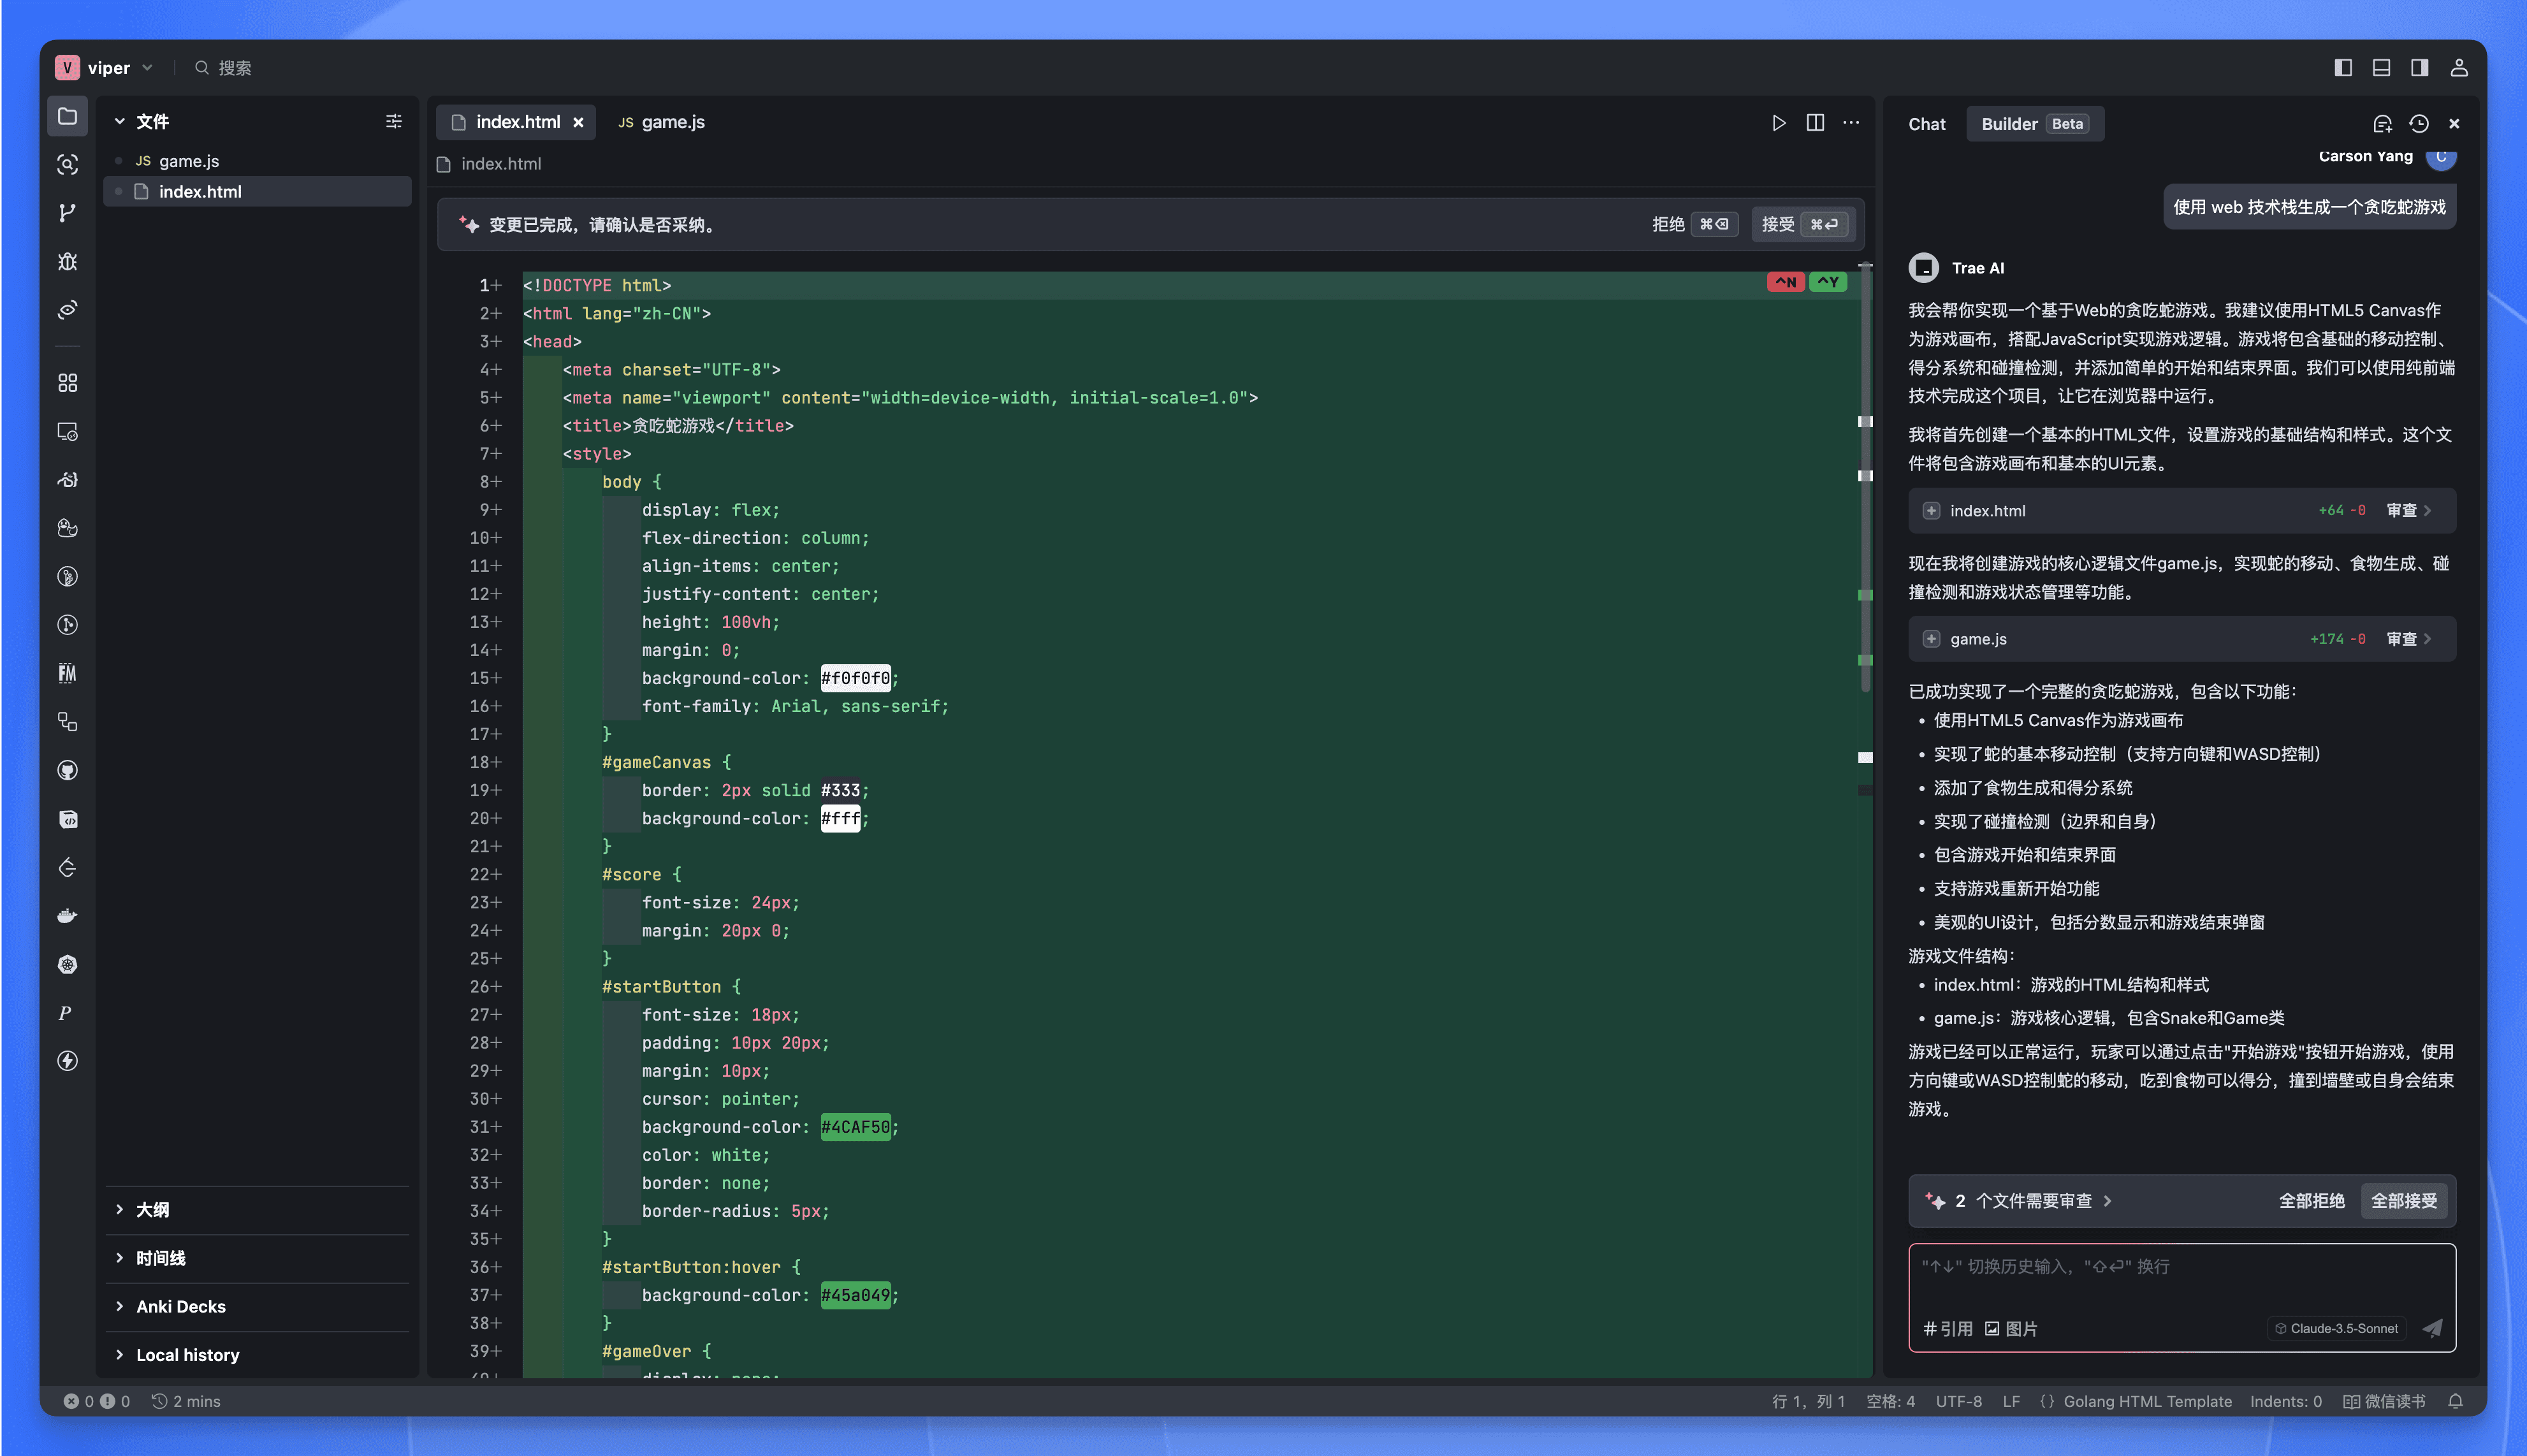Select the Run and Debug sidebar icon
The width and height of the screenshot is (2527, 1456).
coord(67,261)
